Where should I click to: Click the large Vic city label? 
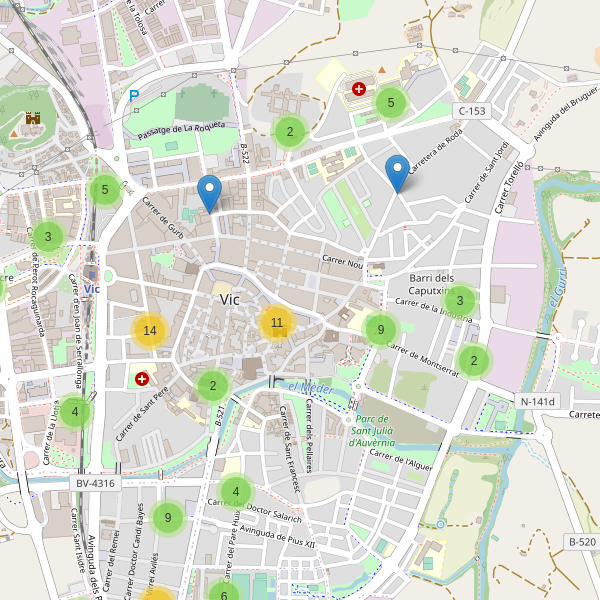230,300
